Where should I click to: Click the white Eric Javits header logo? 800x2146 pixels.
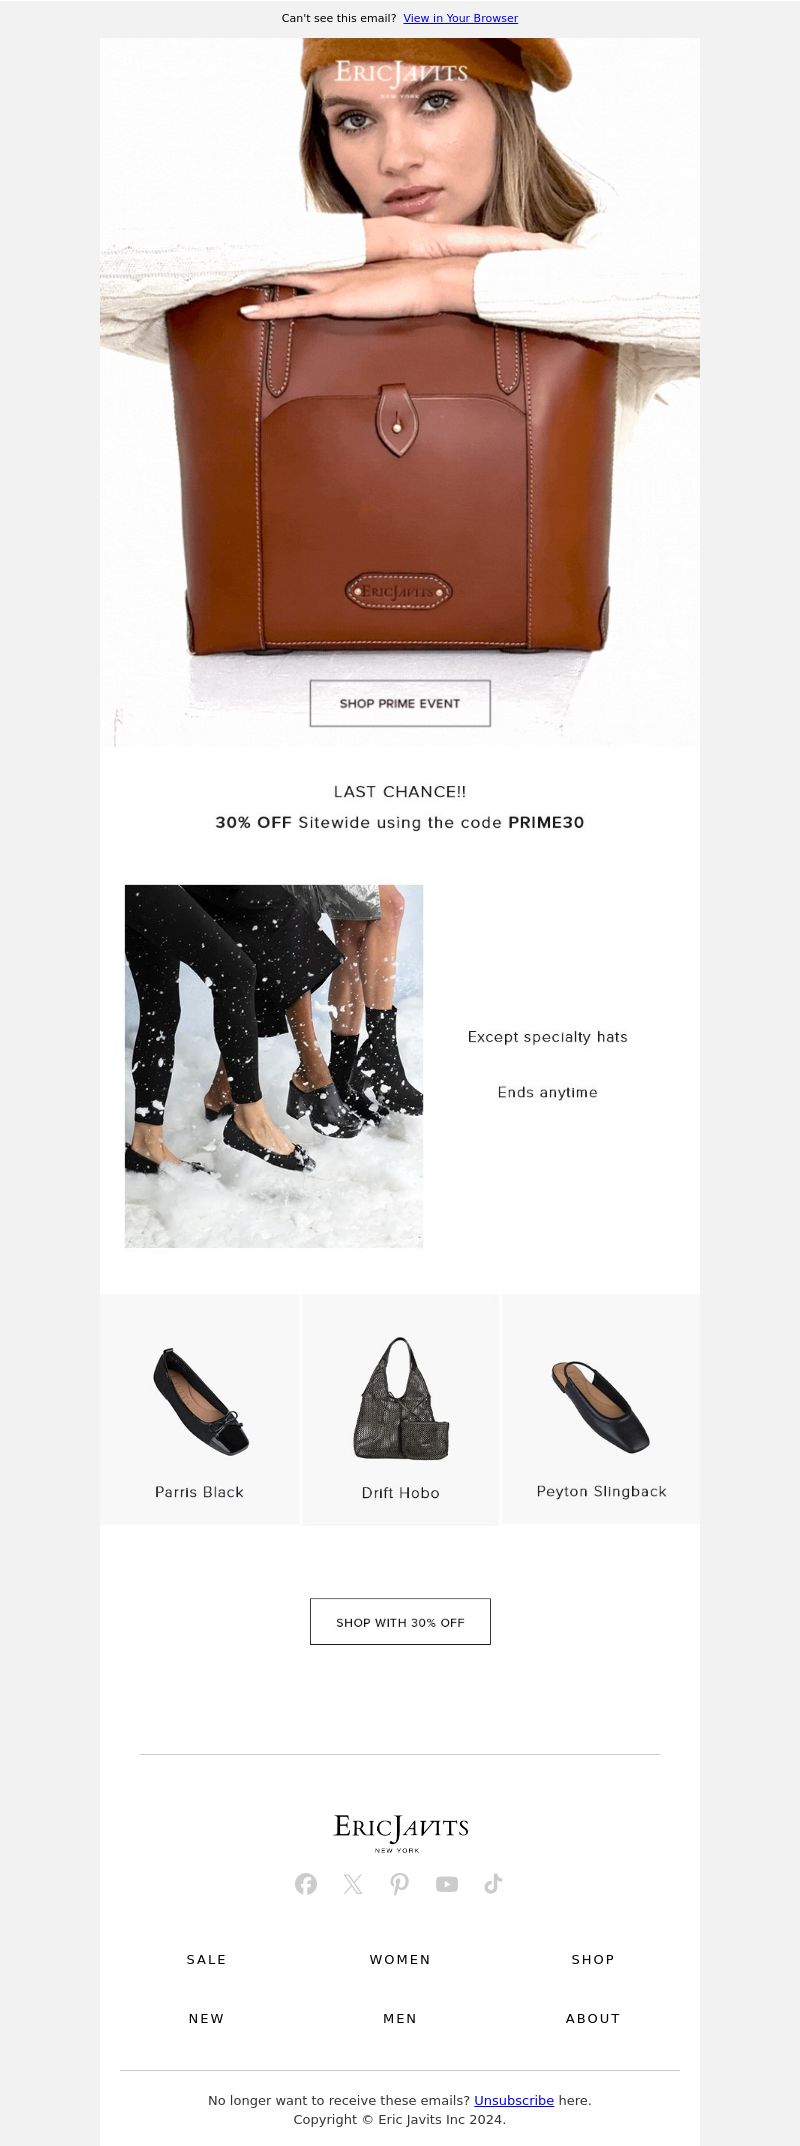tap(400, 77)
